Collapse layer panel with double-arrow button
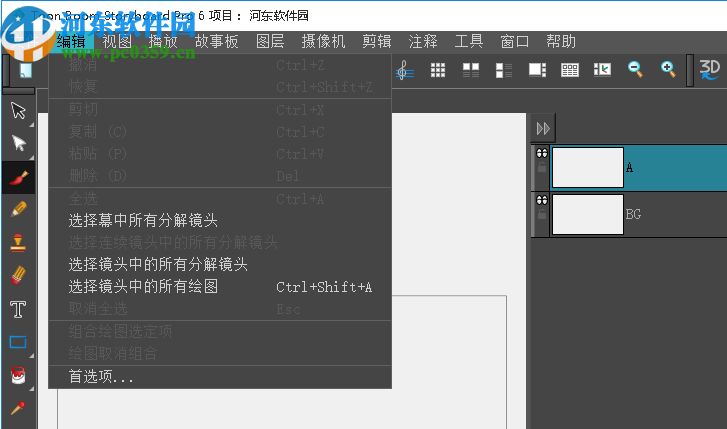The width and height of the screenshot is (727, 429). (543, 128)
